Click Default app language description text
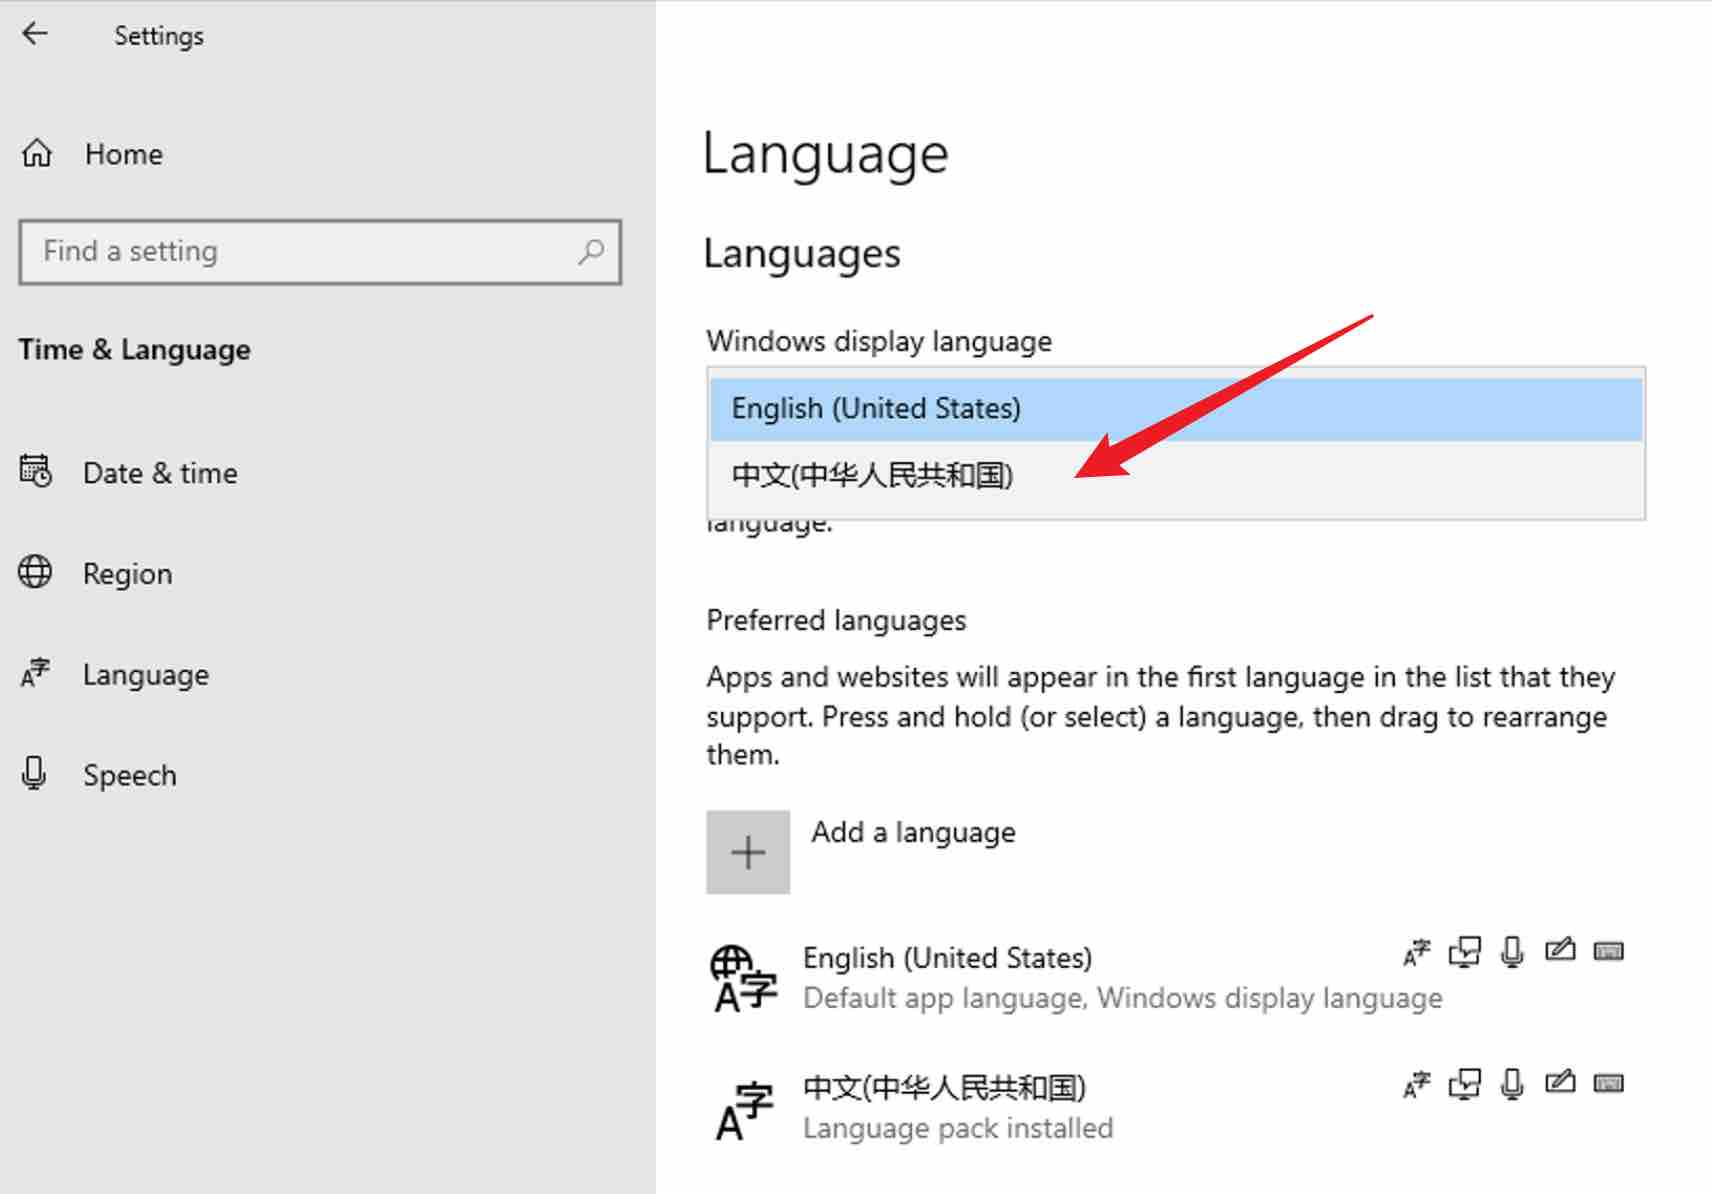The width and height of the screenshot is (1712, 1194). point(1123,998)
